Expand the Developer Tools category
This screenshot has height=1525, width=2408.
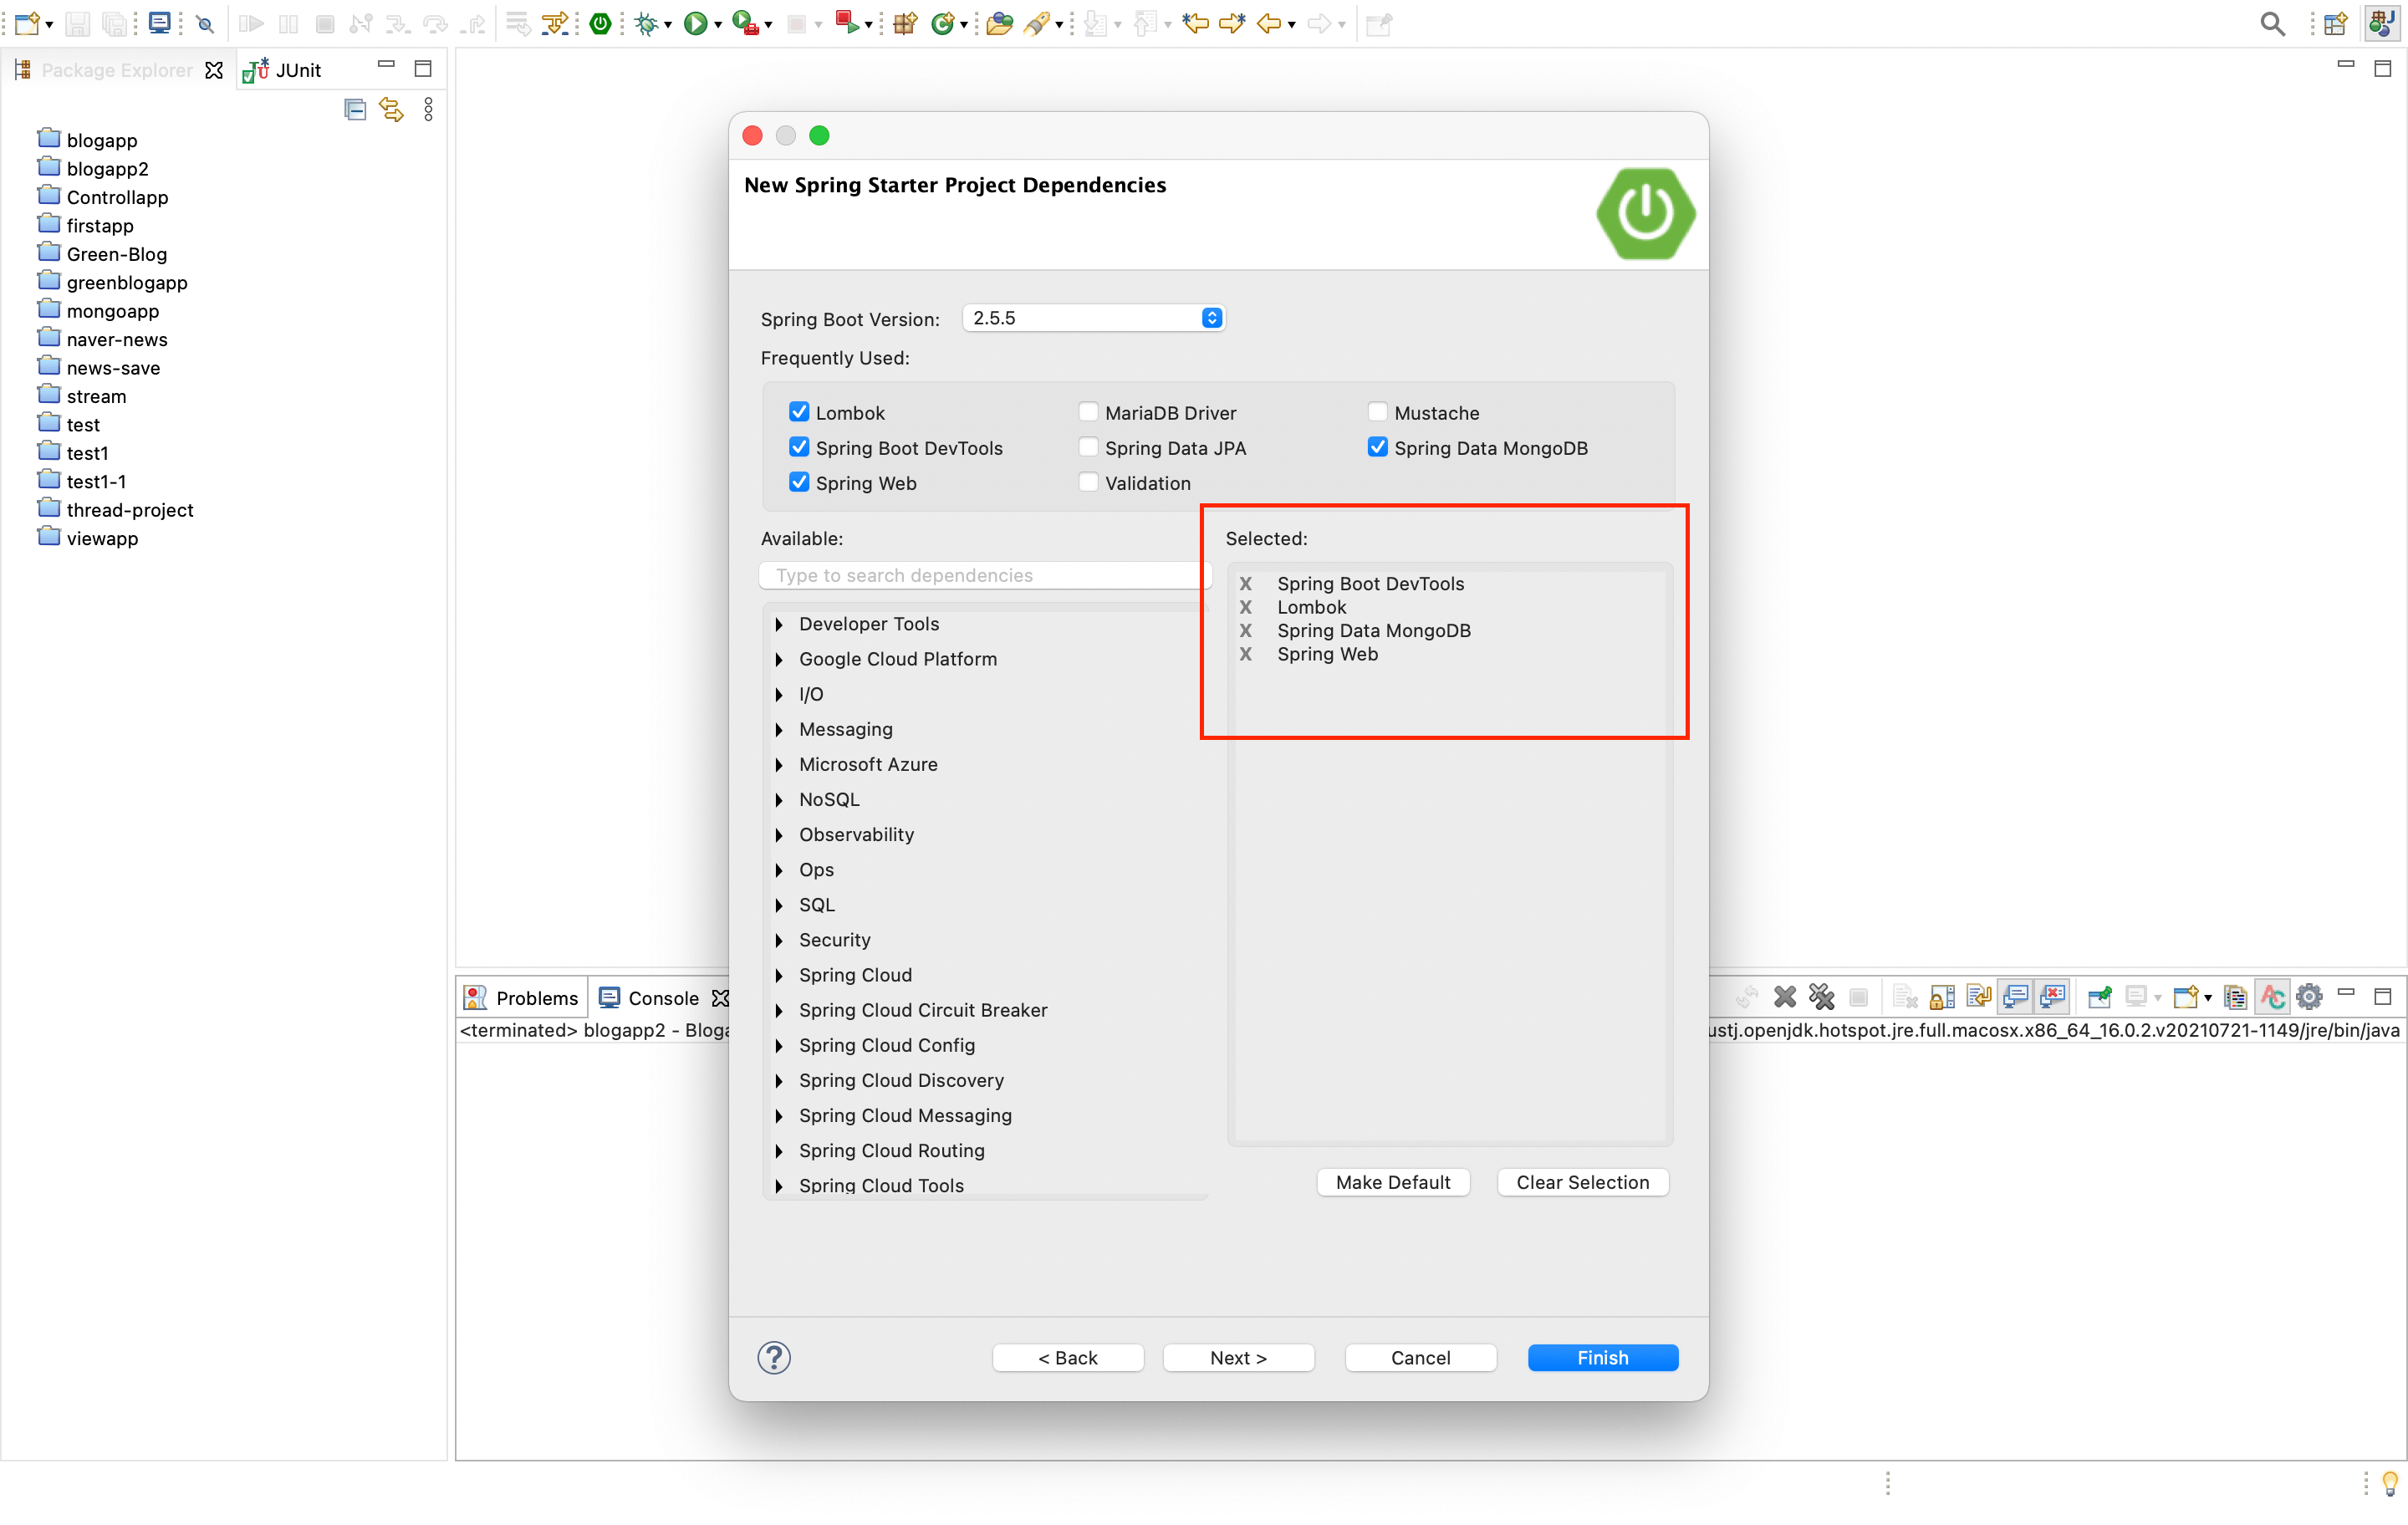point(779,624)
